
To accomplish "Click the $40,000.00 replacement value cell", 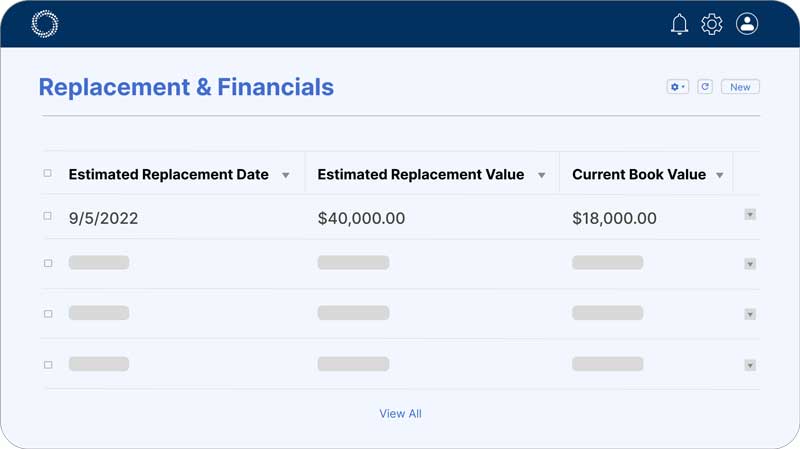I will [361, 218].
